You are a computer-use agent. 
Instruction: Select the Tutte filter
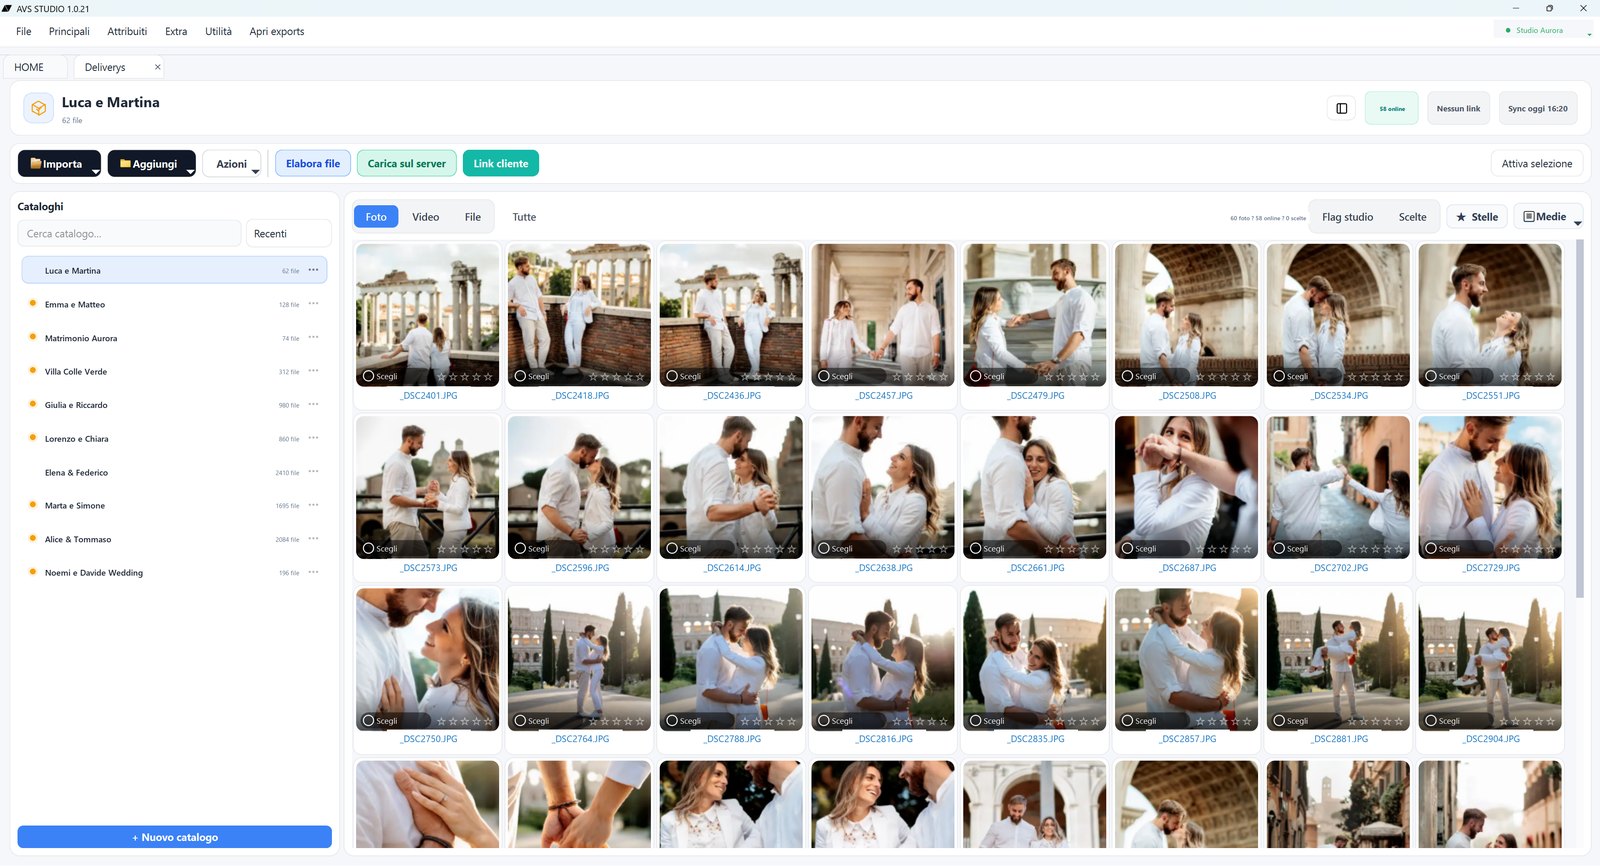(524, 217)
